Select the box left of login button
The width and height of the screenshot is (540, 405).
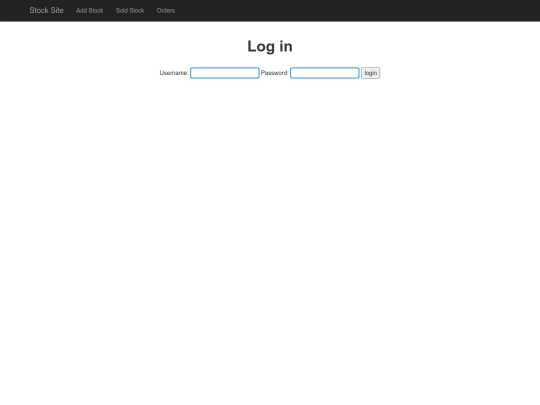[x=325, y=73]
